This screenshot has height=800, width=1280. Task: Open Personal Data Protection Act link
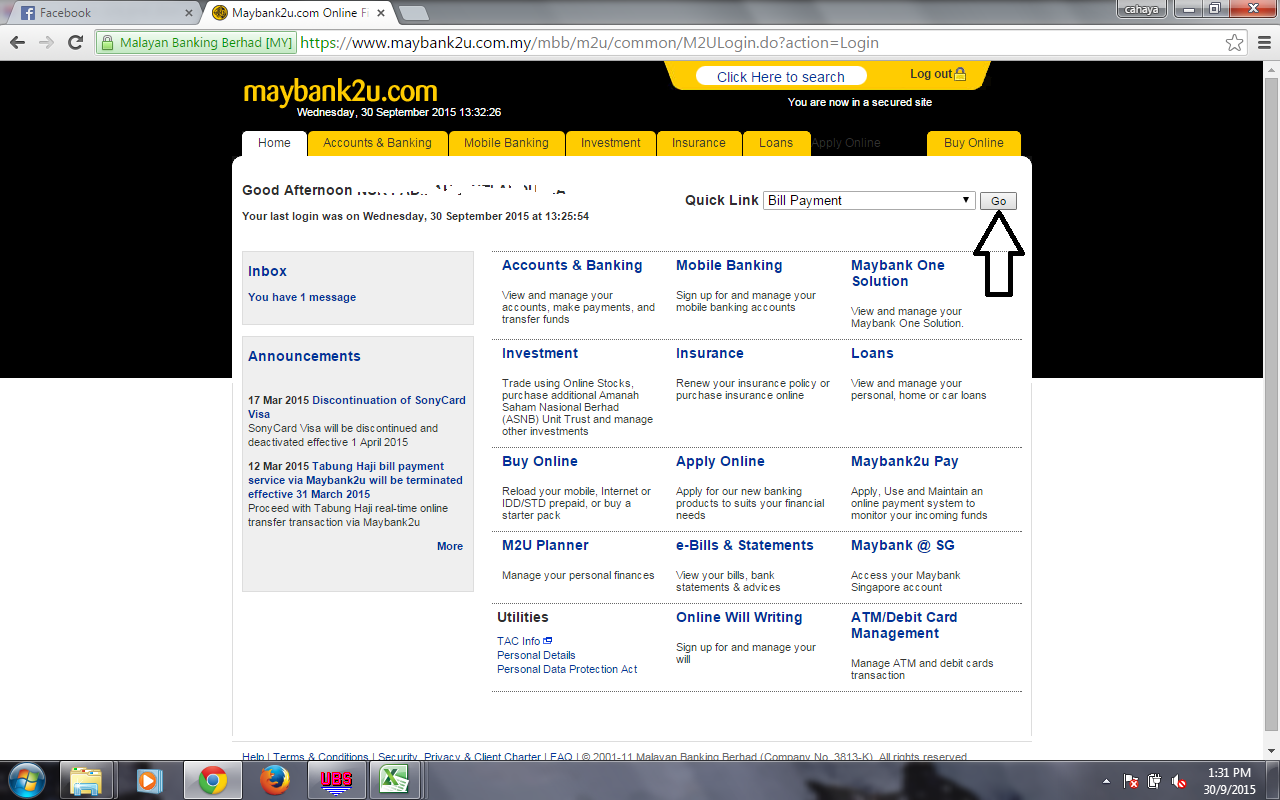(x=567, y=669)
